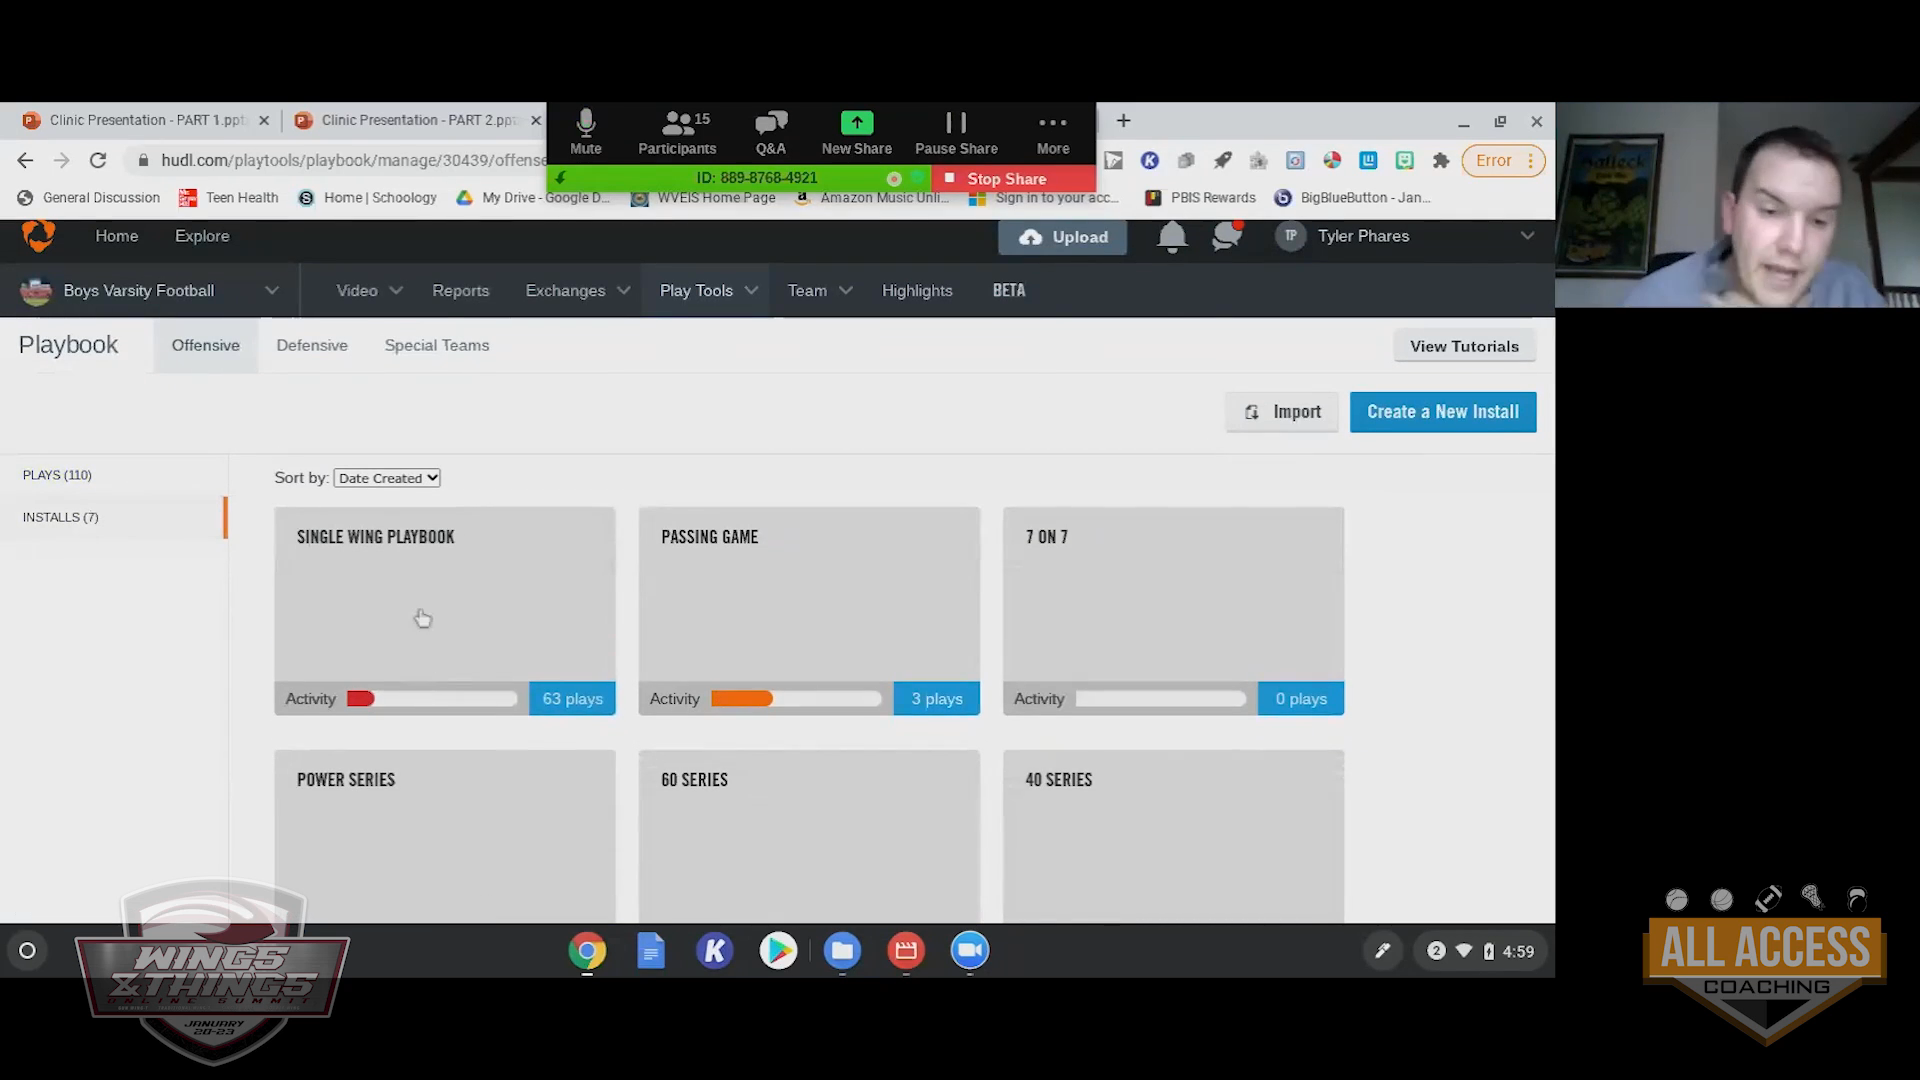Expand the Tyler Phares account menu

(1527, 236)
